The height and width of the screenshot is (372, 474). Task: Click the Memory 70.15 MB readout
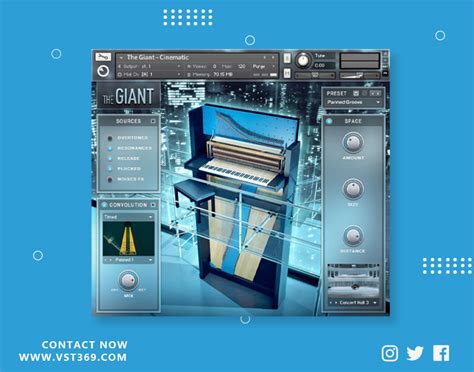[x=210, y=74]
